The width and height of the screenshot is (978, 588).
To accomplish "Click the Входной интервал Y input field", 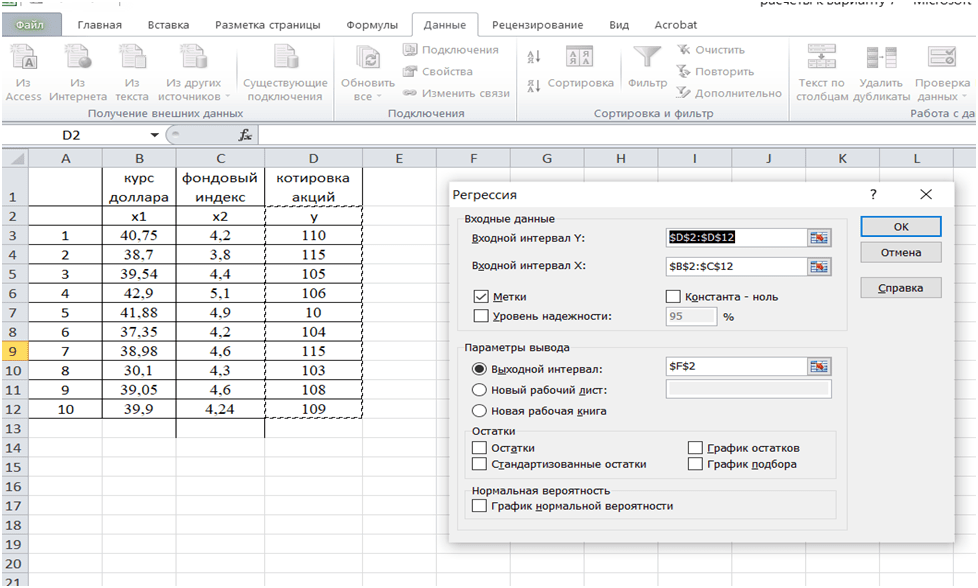I will [737, 238].
